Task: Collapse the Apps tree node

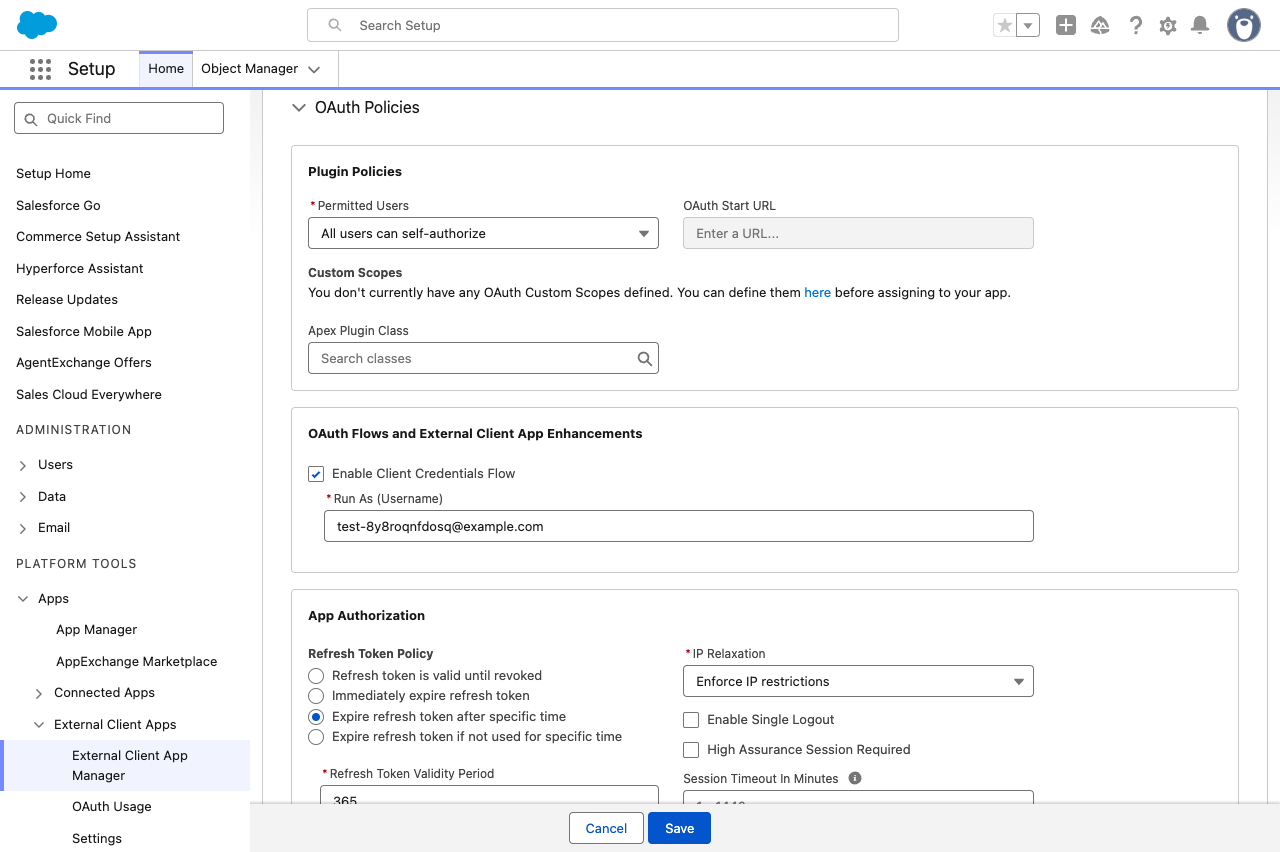Action: (23, 599)
